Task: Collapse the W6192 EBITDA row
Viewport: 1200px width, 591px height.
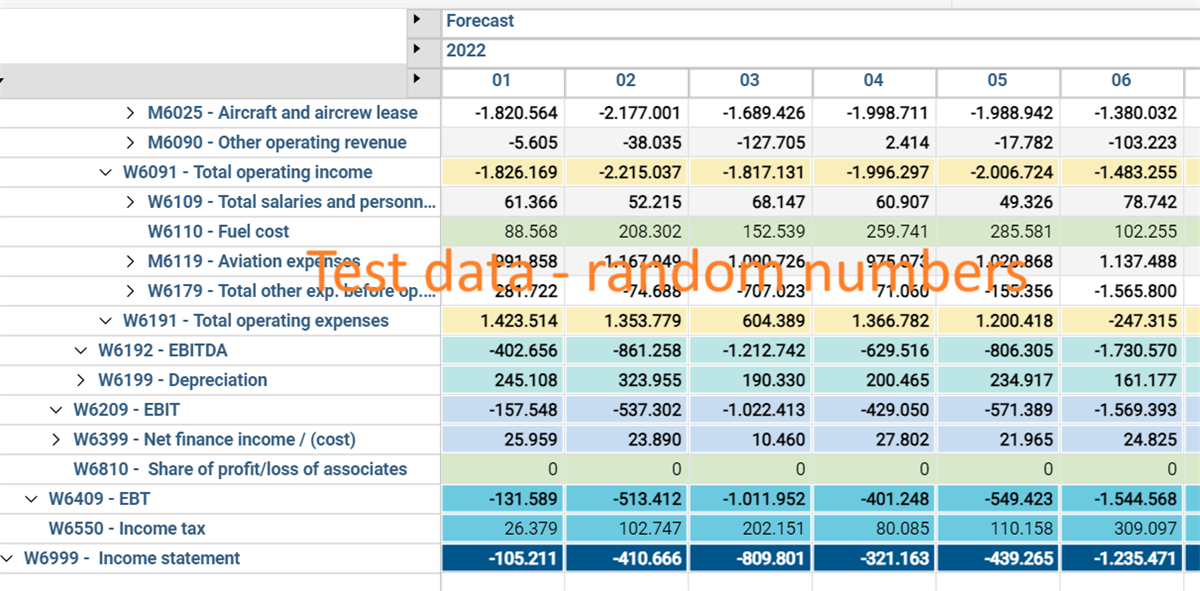Action: (x=81, y=351)
